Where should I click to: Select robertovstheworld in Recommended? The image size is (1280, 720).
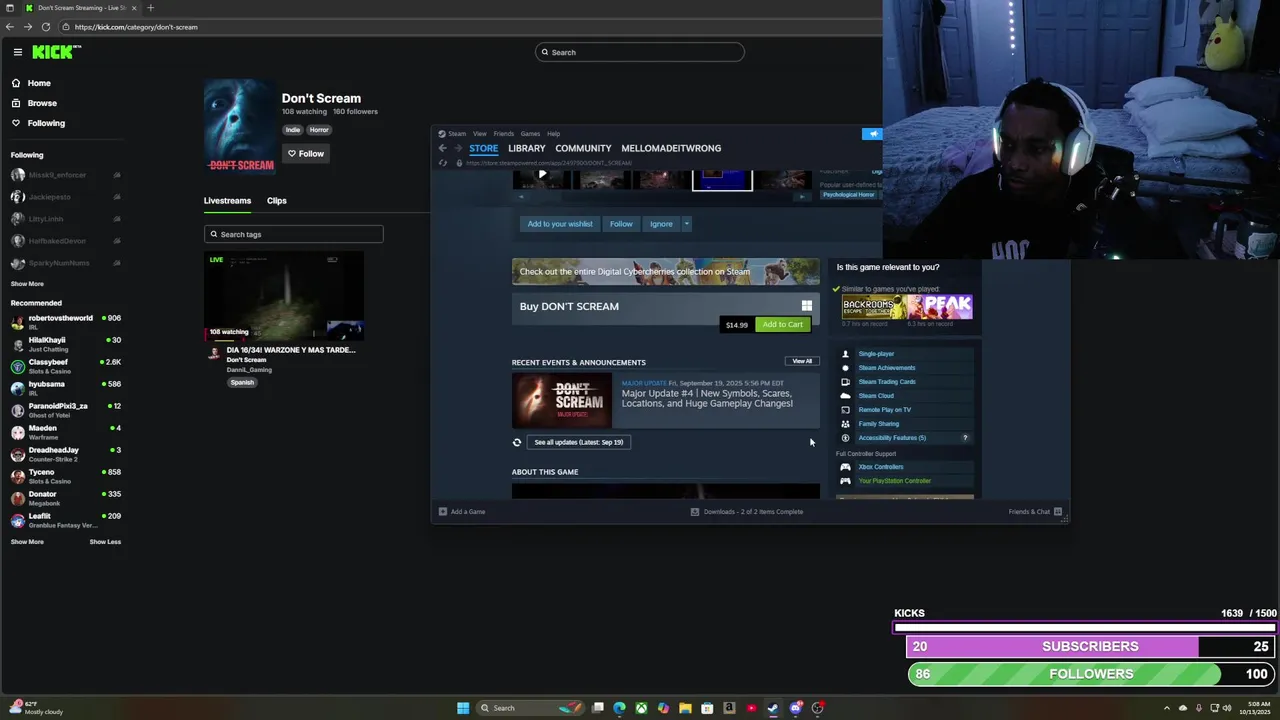coord(66,322)
